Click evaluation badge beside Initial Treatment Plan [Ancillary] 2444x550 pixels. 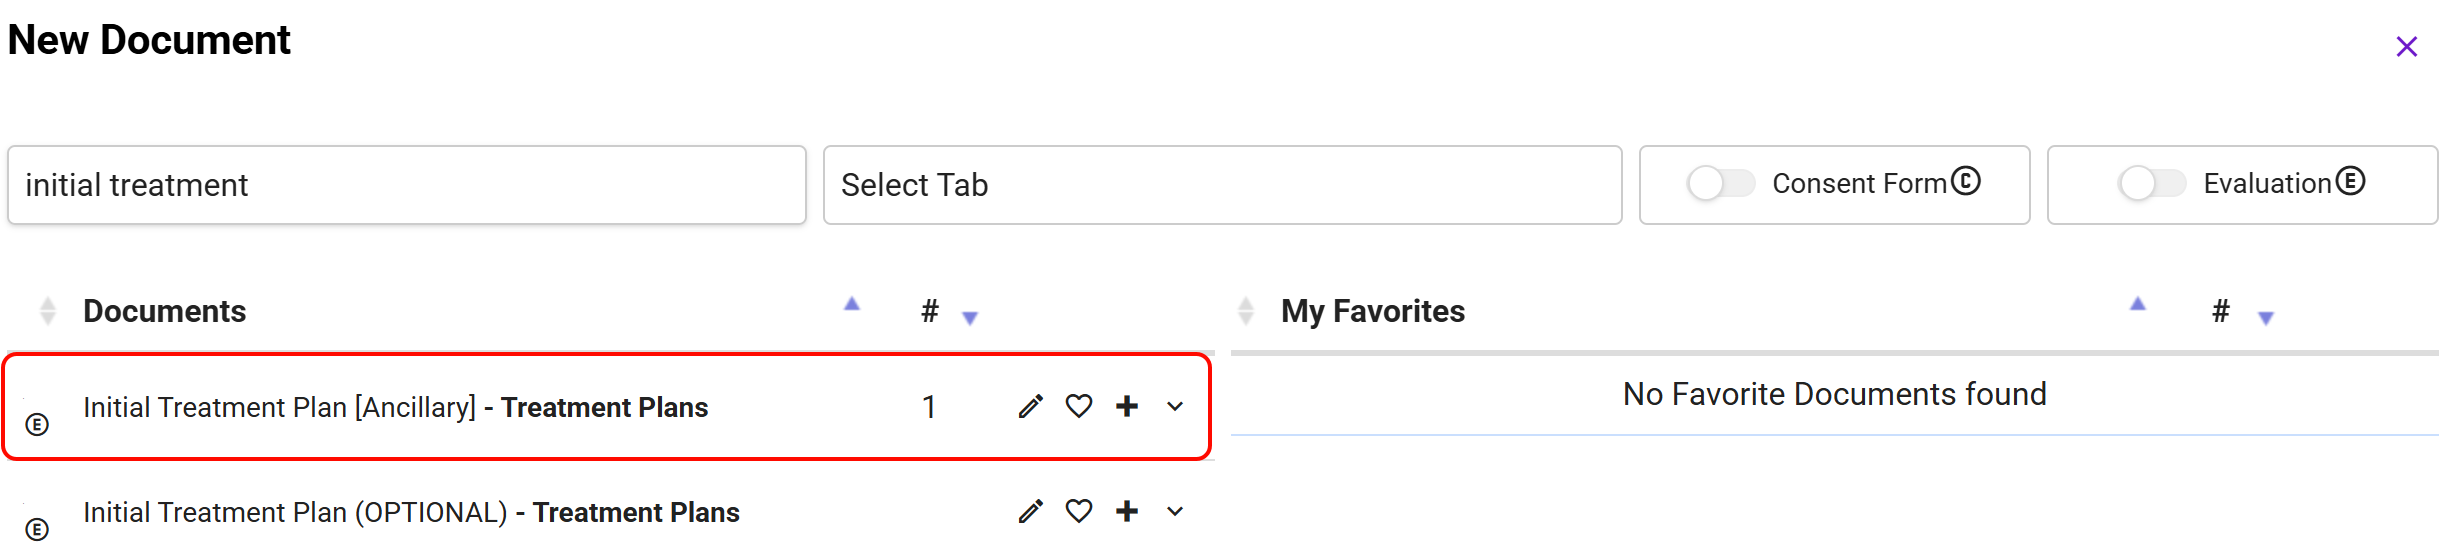(x=37, y=424)
